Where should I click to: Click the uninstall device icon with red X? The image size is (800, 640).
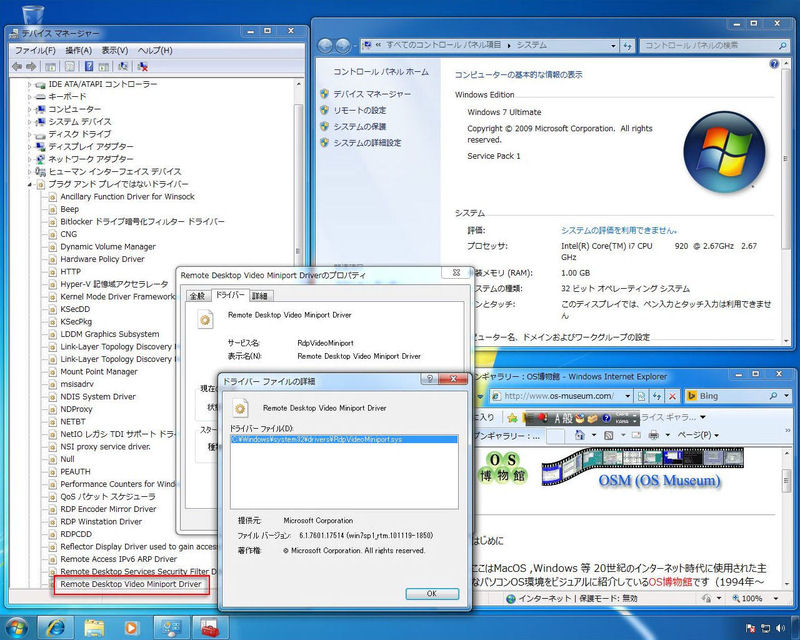point(143,66)
